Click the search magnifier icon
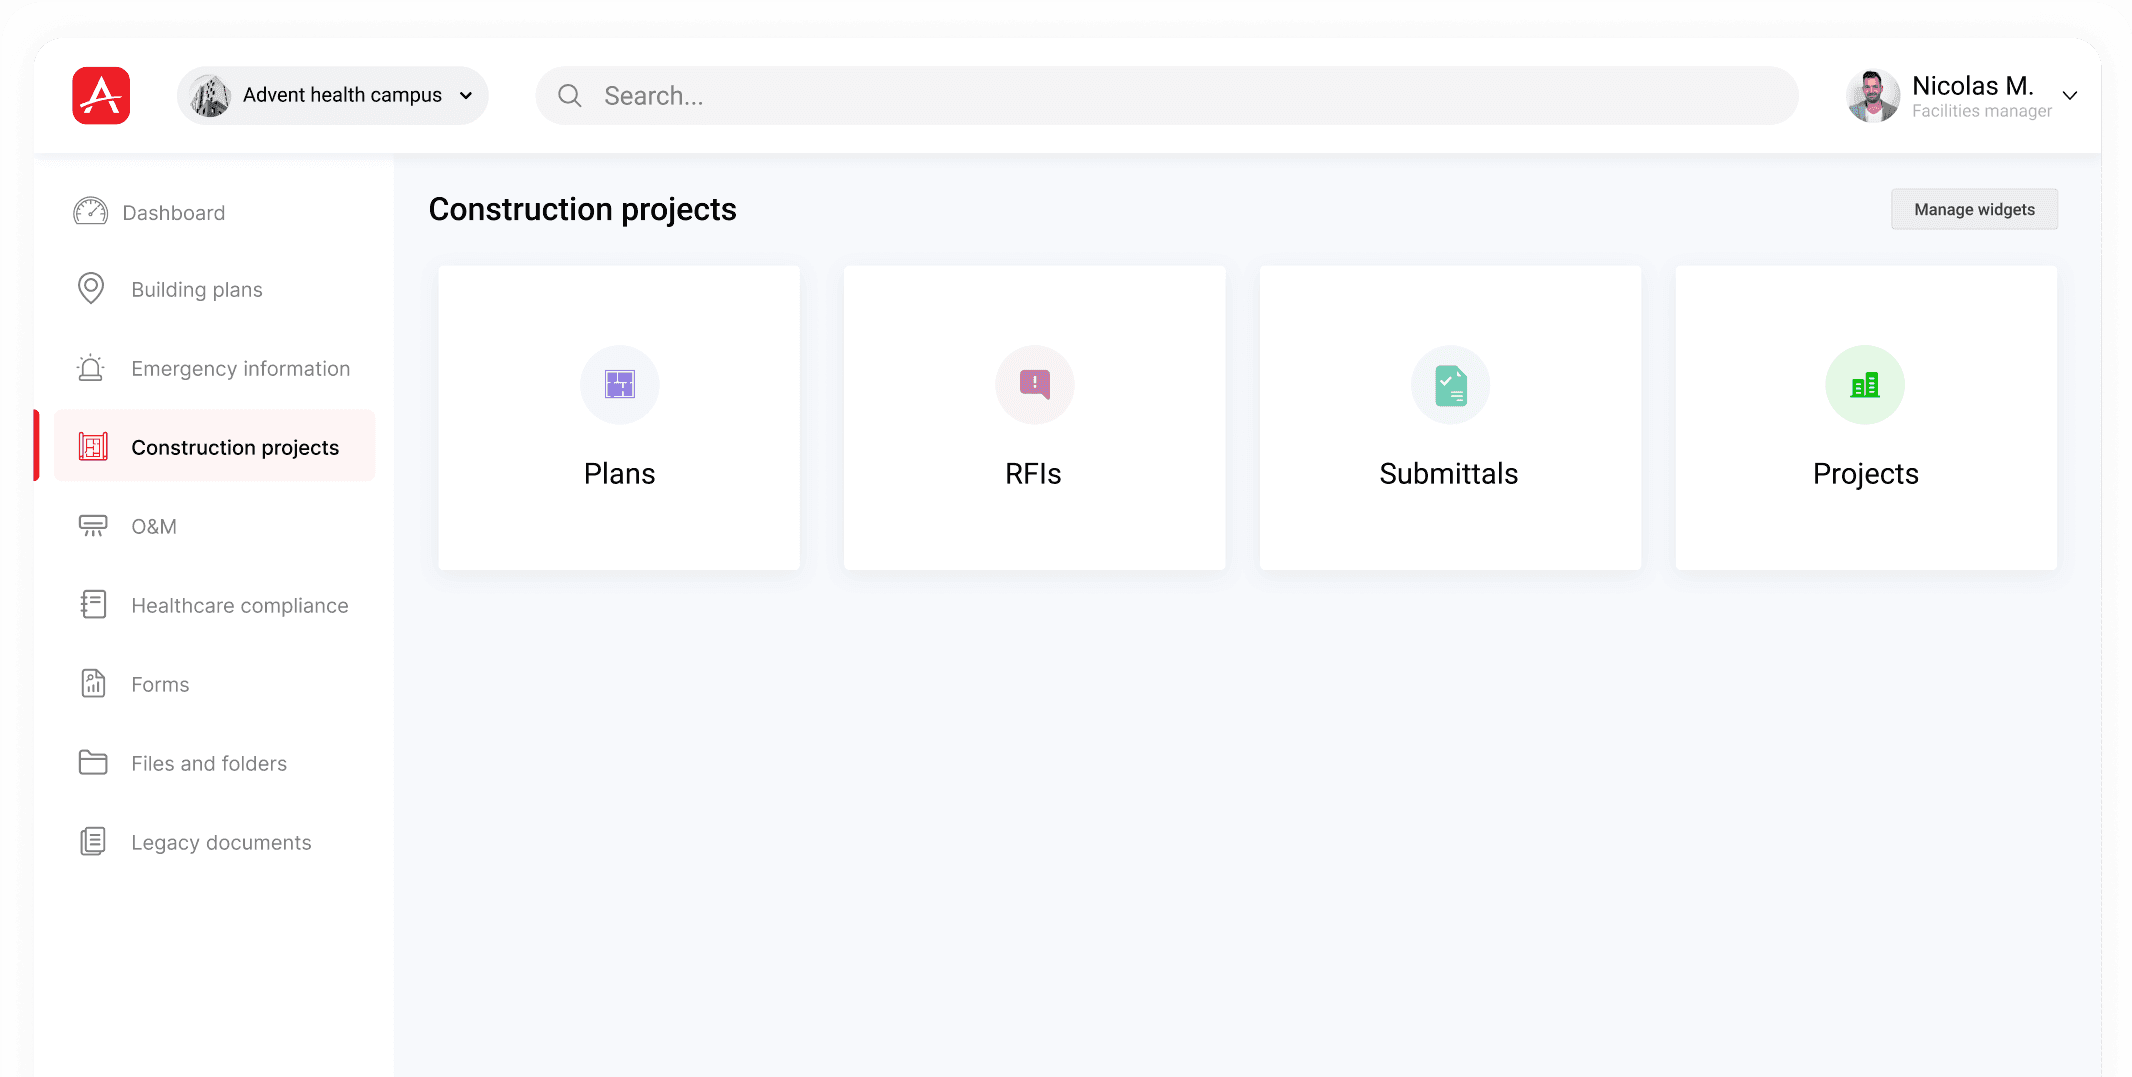The image size is (2132, 1077). (570, 96)
